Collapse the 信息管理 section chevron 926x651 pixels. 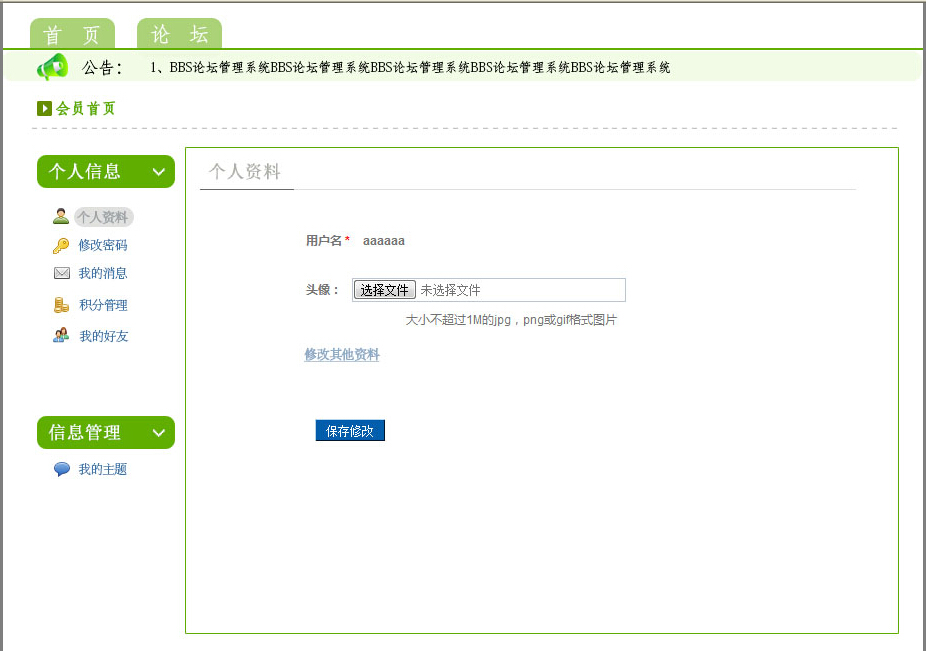158,433
